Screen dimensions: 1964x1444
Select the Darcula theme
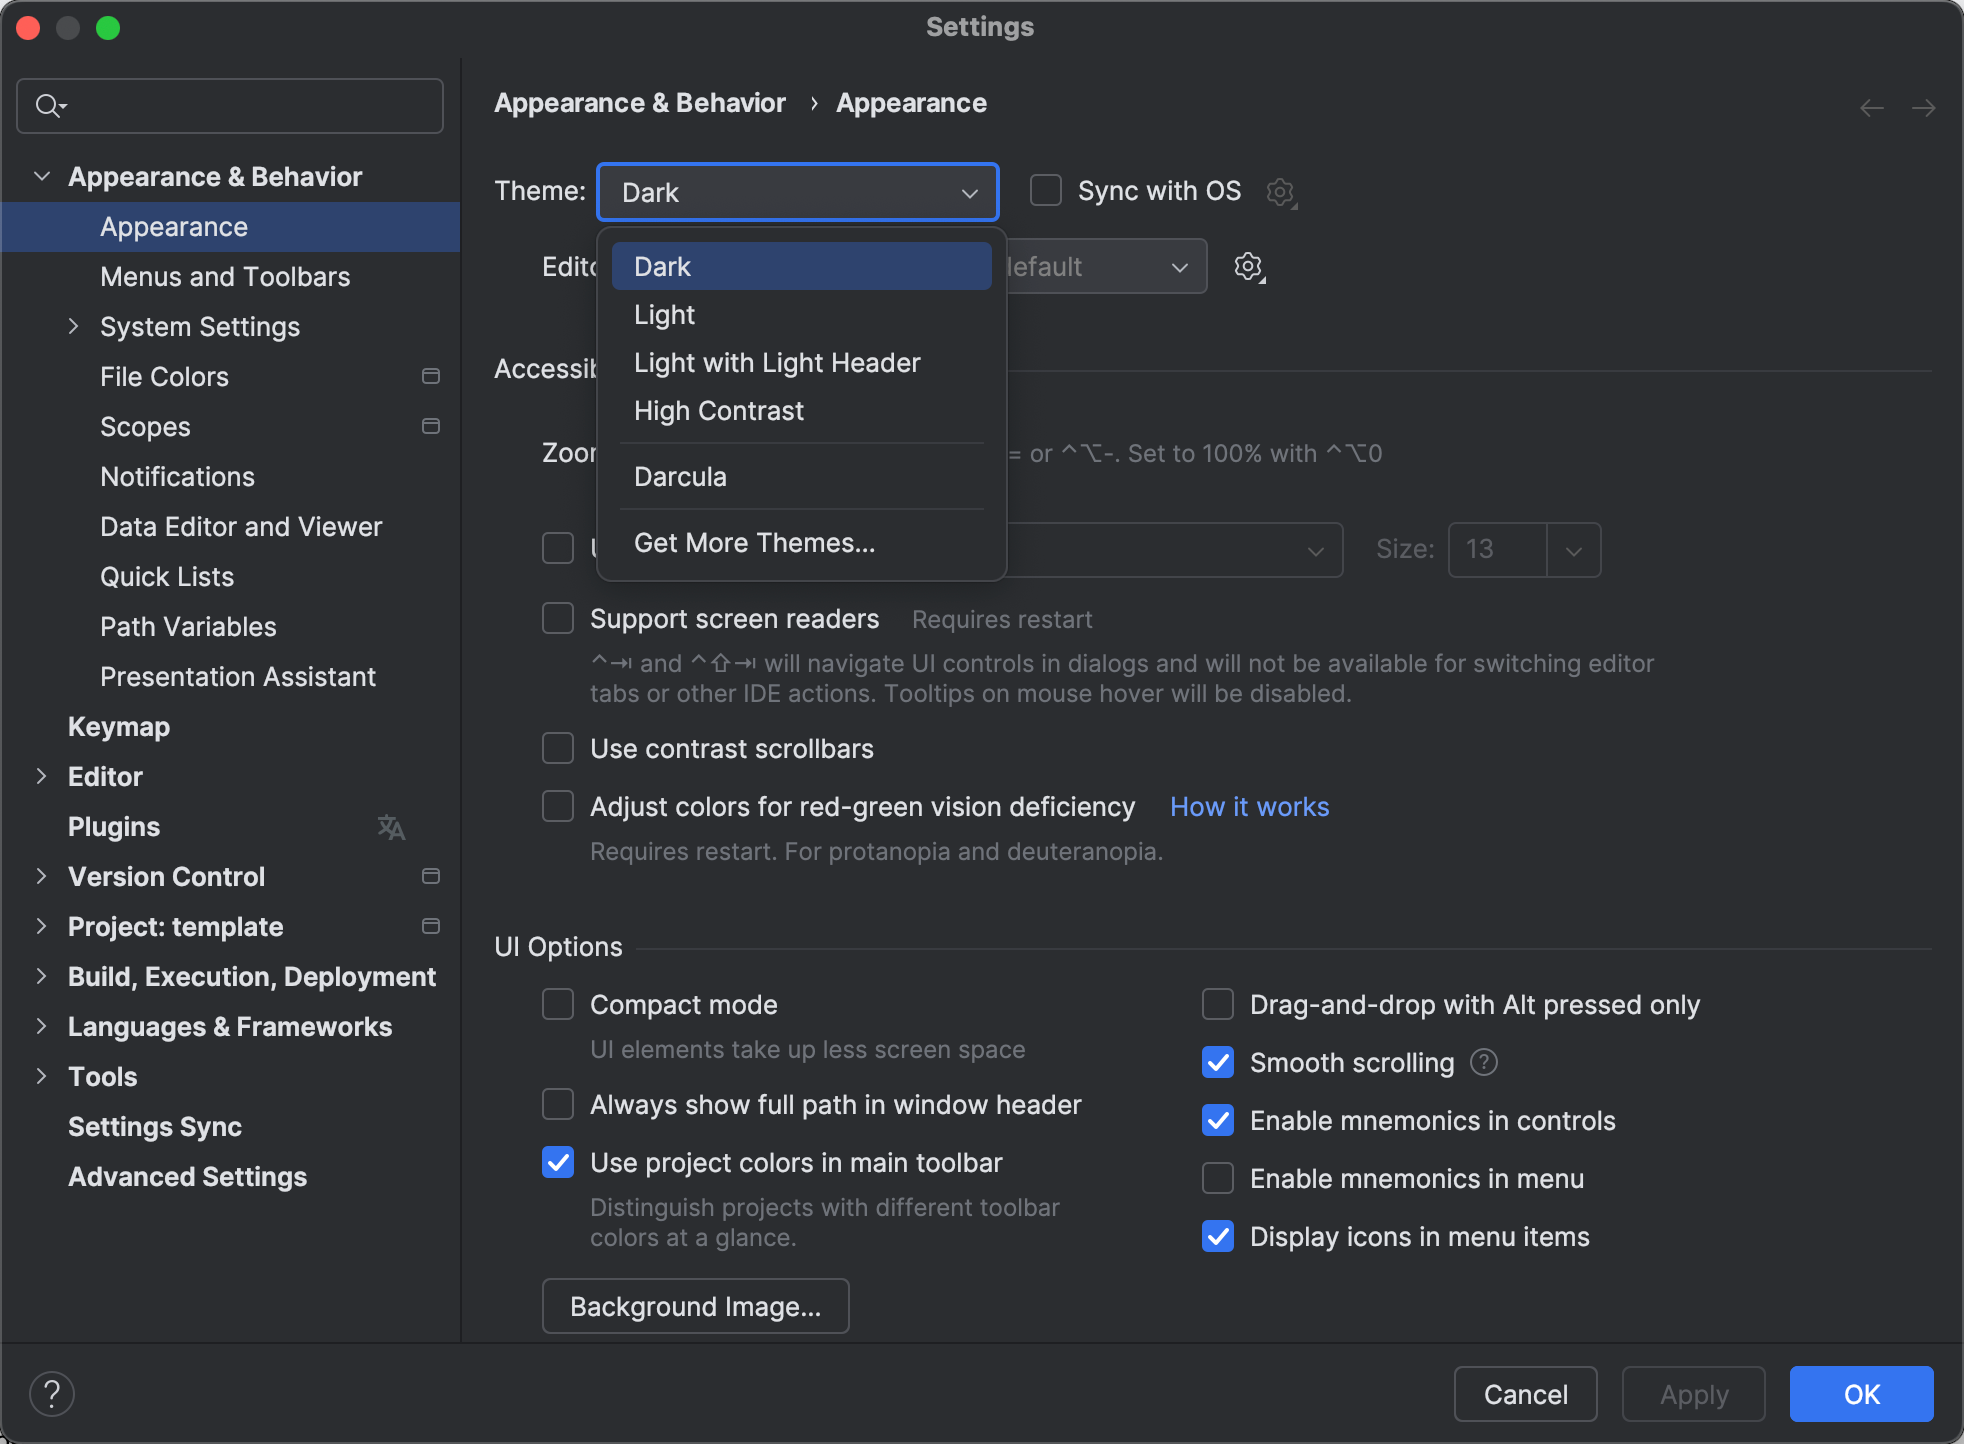[680, 476]
